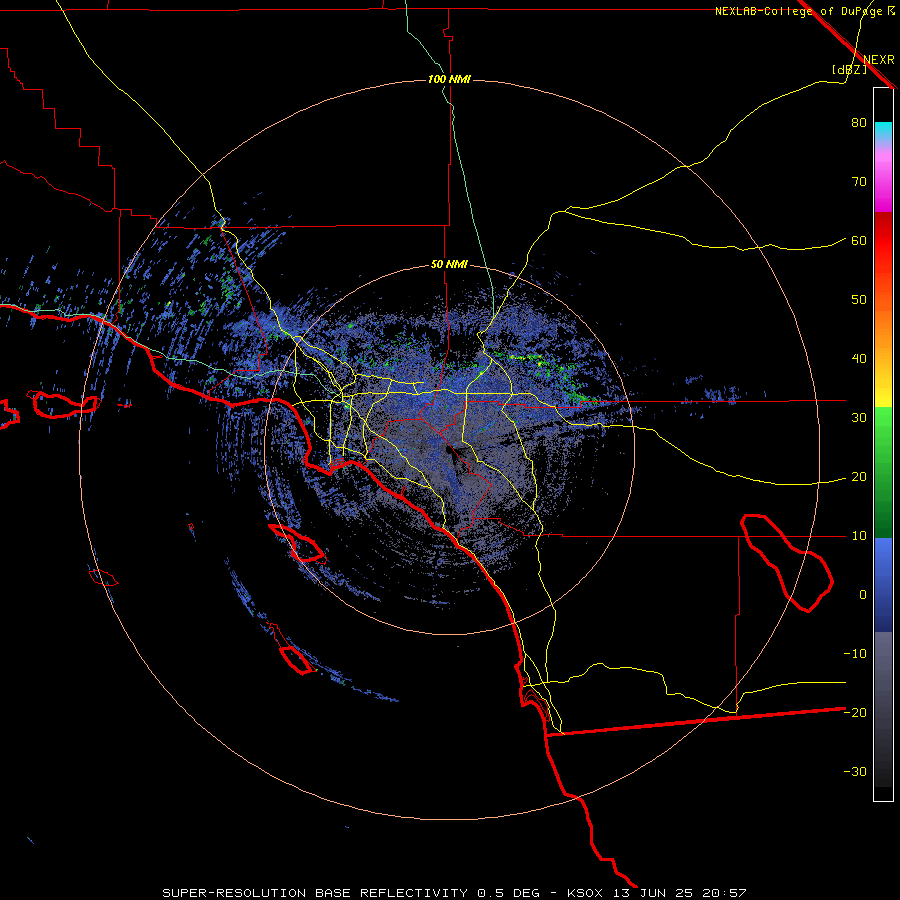Click the 60 value on the color scale
Viewport: 900px width, 900px height.
coord(859,241)
